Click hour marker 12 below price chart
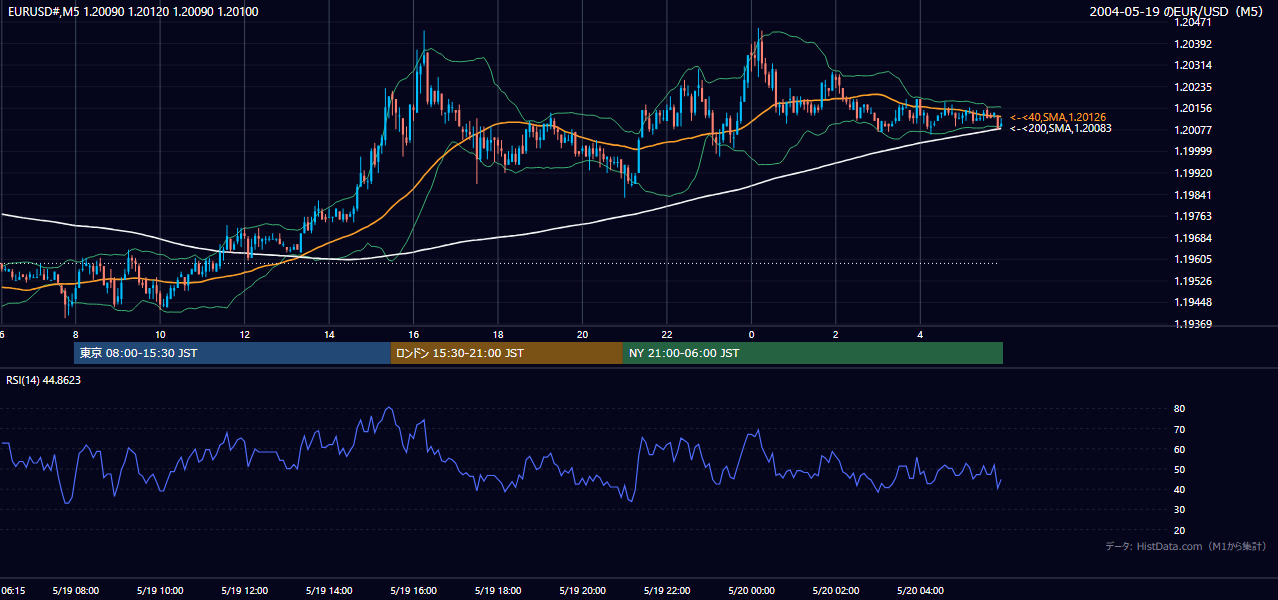The height and width of the screenshot is (600, 1278). [x=244, y=334]
